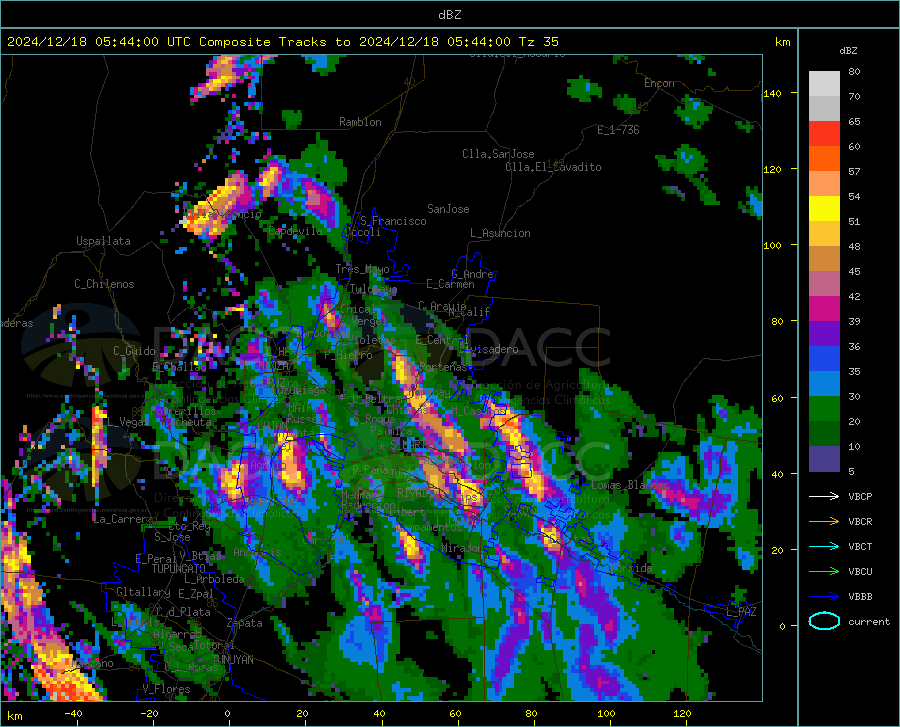Select the dark green 20-10 dBZ swatch
This screenshot has height=727, width=900.
(824, 434)
